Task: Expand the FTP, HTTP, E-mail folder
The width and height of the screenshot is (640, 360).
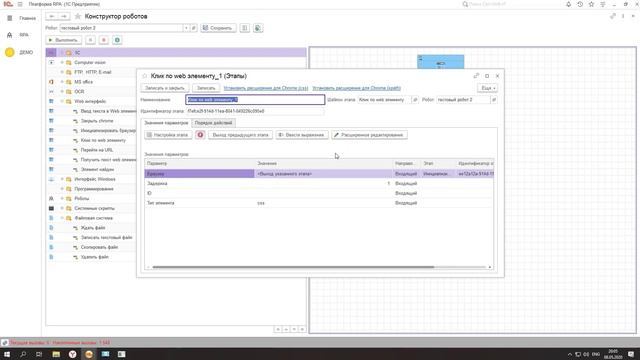Action: (62, 72)
